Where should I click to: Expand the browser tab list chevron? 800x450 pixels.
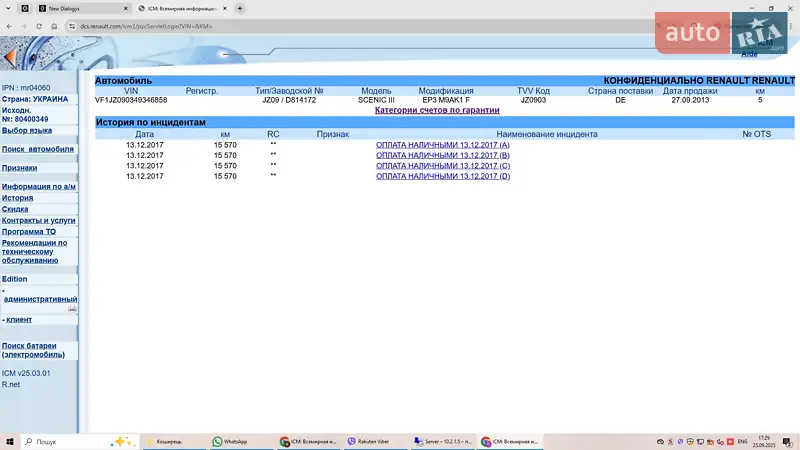9,8
